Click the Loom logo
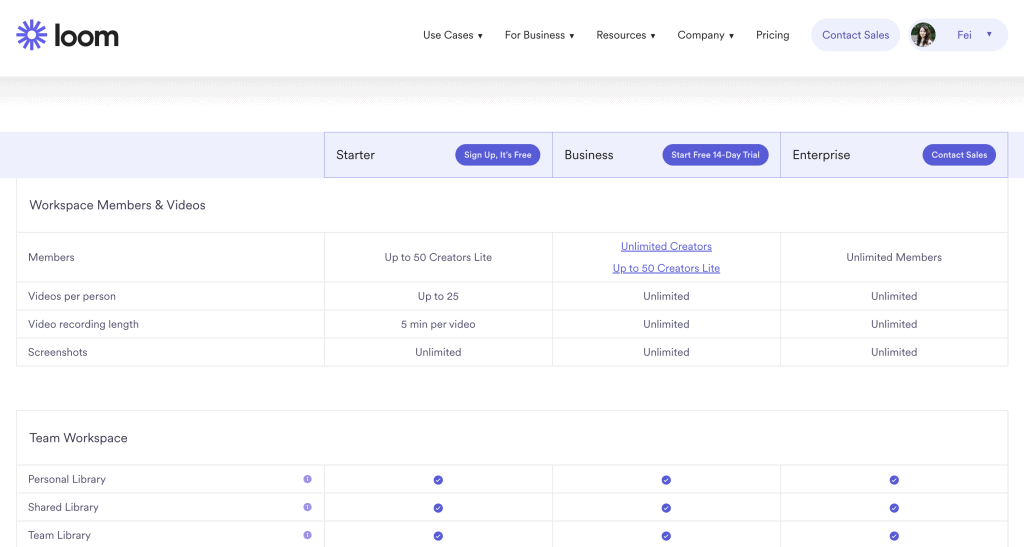 coord(68,36)
